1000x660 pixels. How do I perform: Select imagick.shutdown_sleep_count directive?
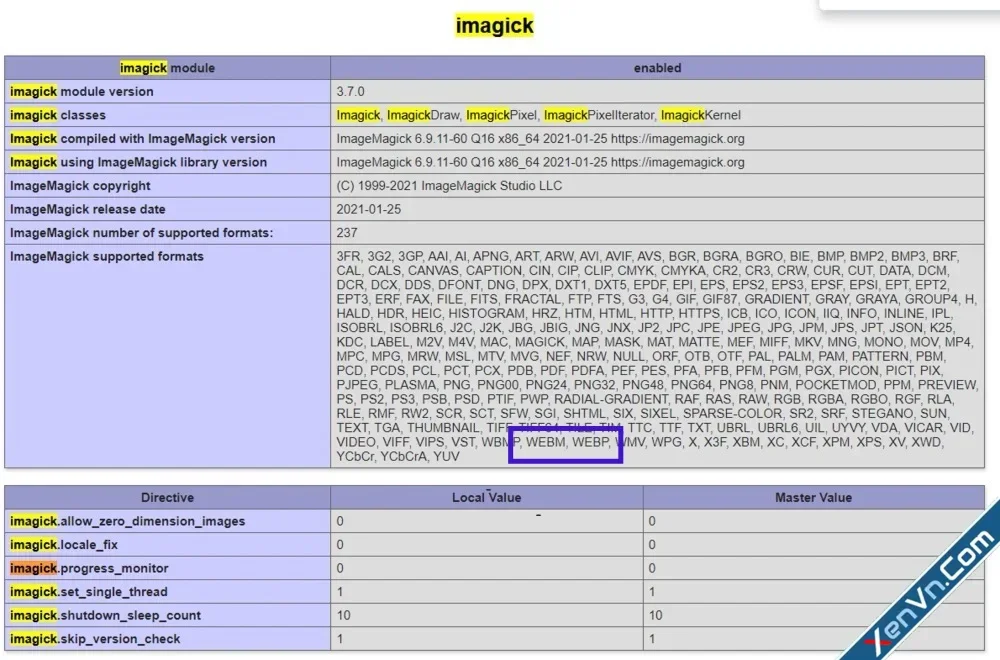(x=105, y=615)
